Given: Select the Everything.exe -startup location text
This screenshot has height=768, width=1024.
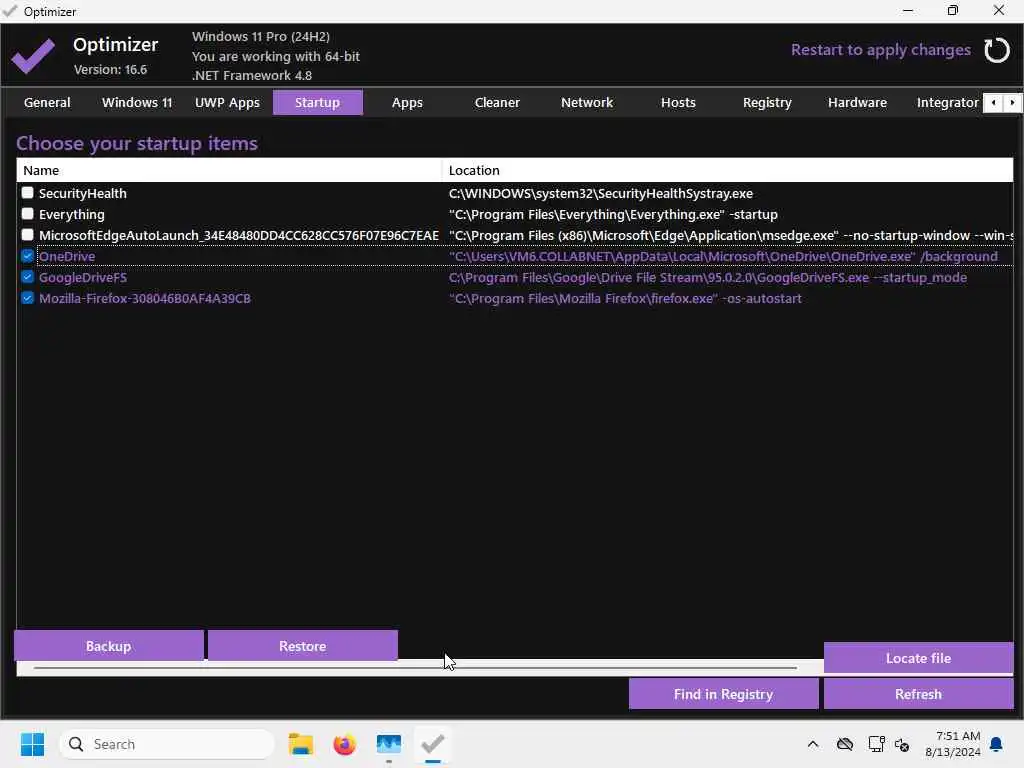Looking at the screenshot, I should [613, 214].
